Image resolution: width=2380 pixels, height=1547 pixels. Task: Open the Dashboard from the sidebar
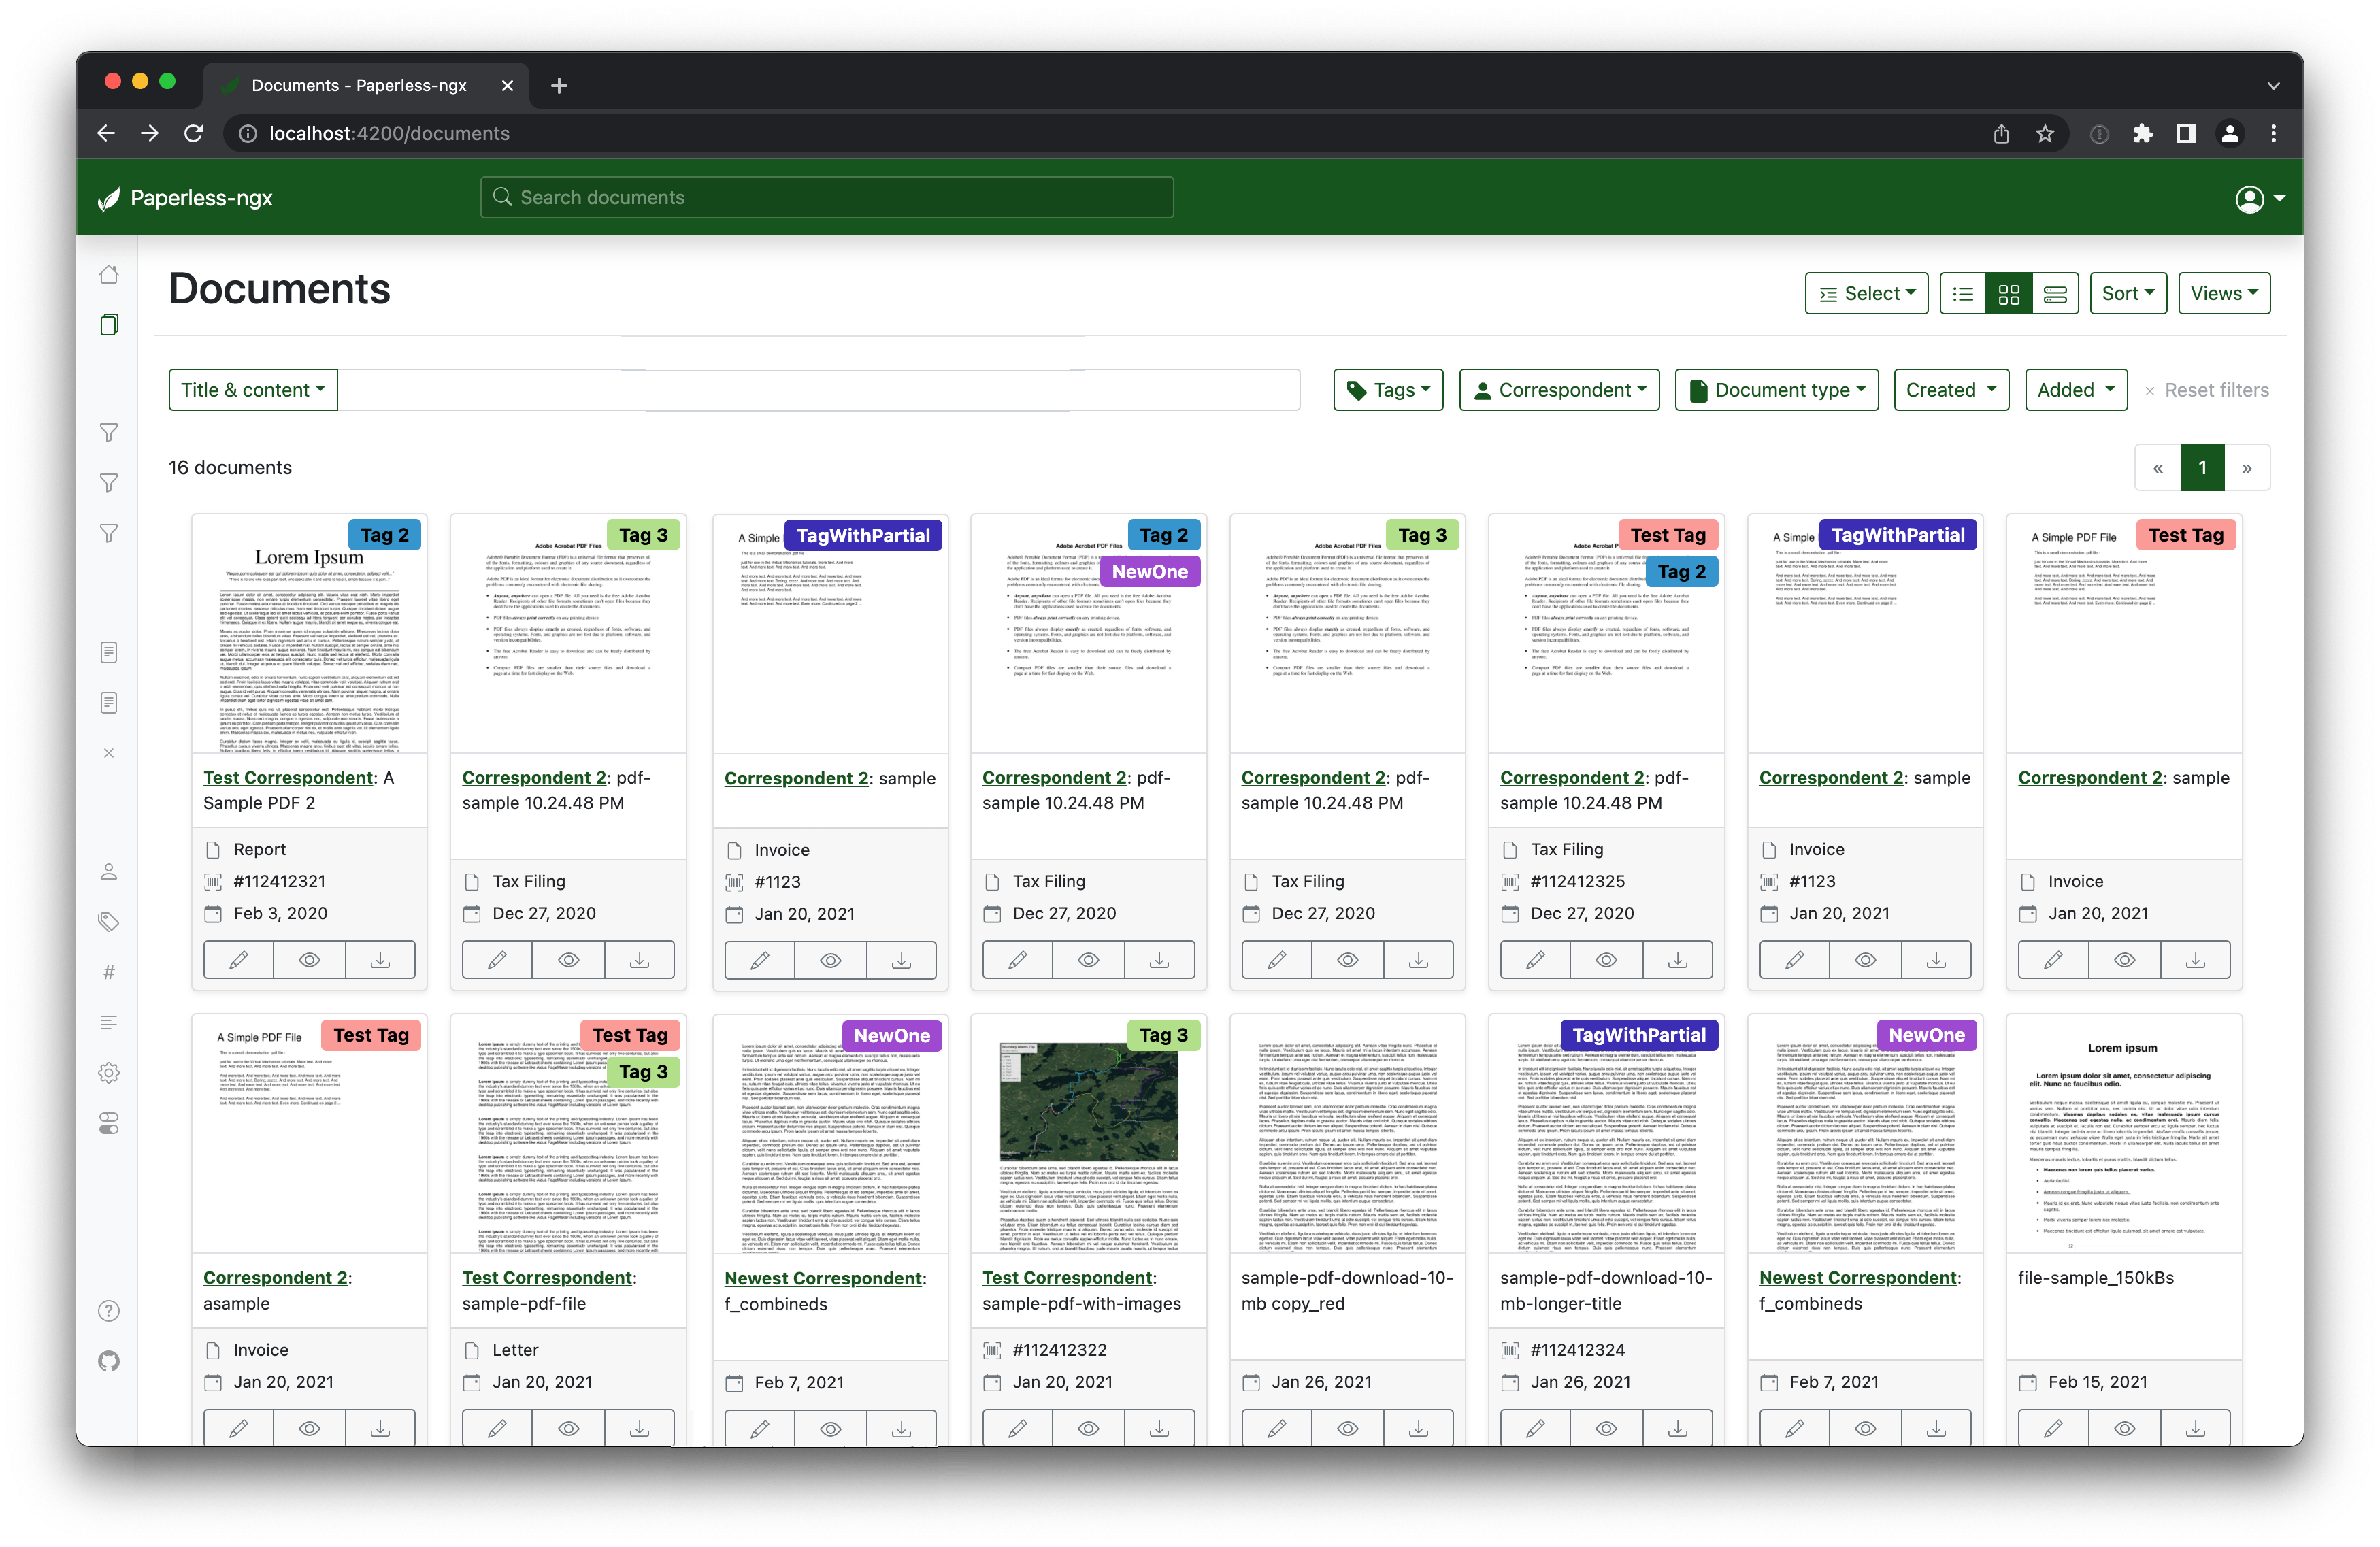108,274
